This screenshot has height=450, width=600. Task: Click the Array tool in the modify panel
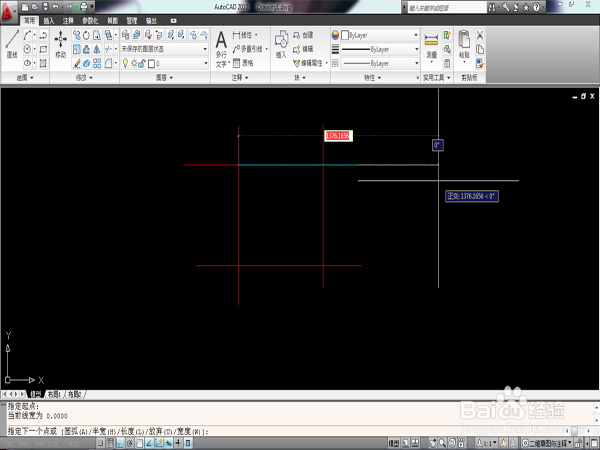[x=97, y=63]
